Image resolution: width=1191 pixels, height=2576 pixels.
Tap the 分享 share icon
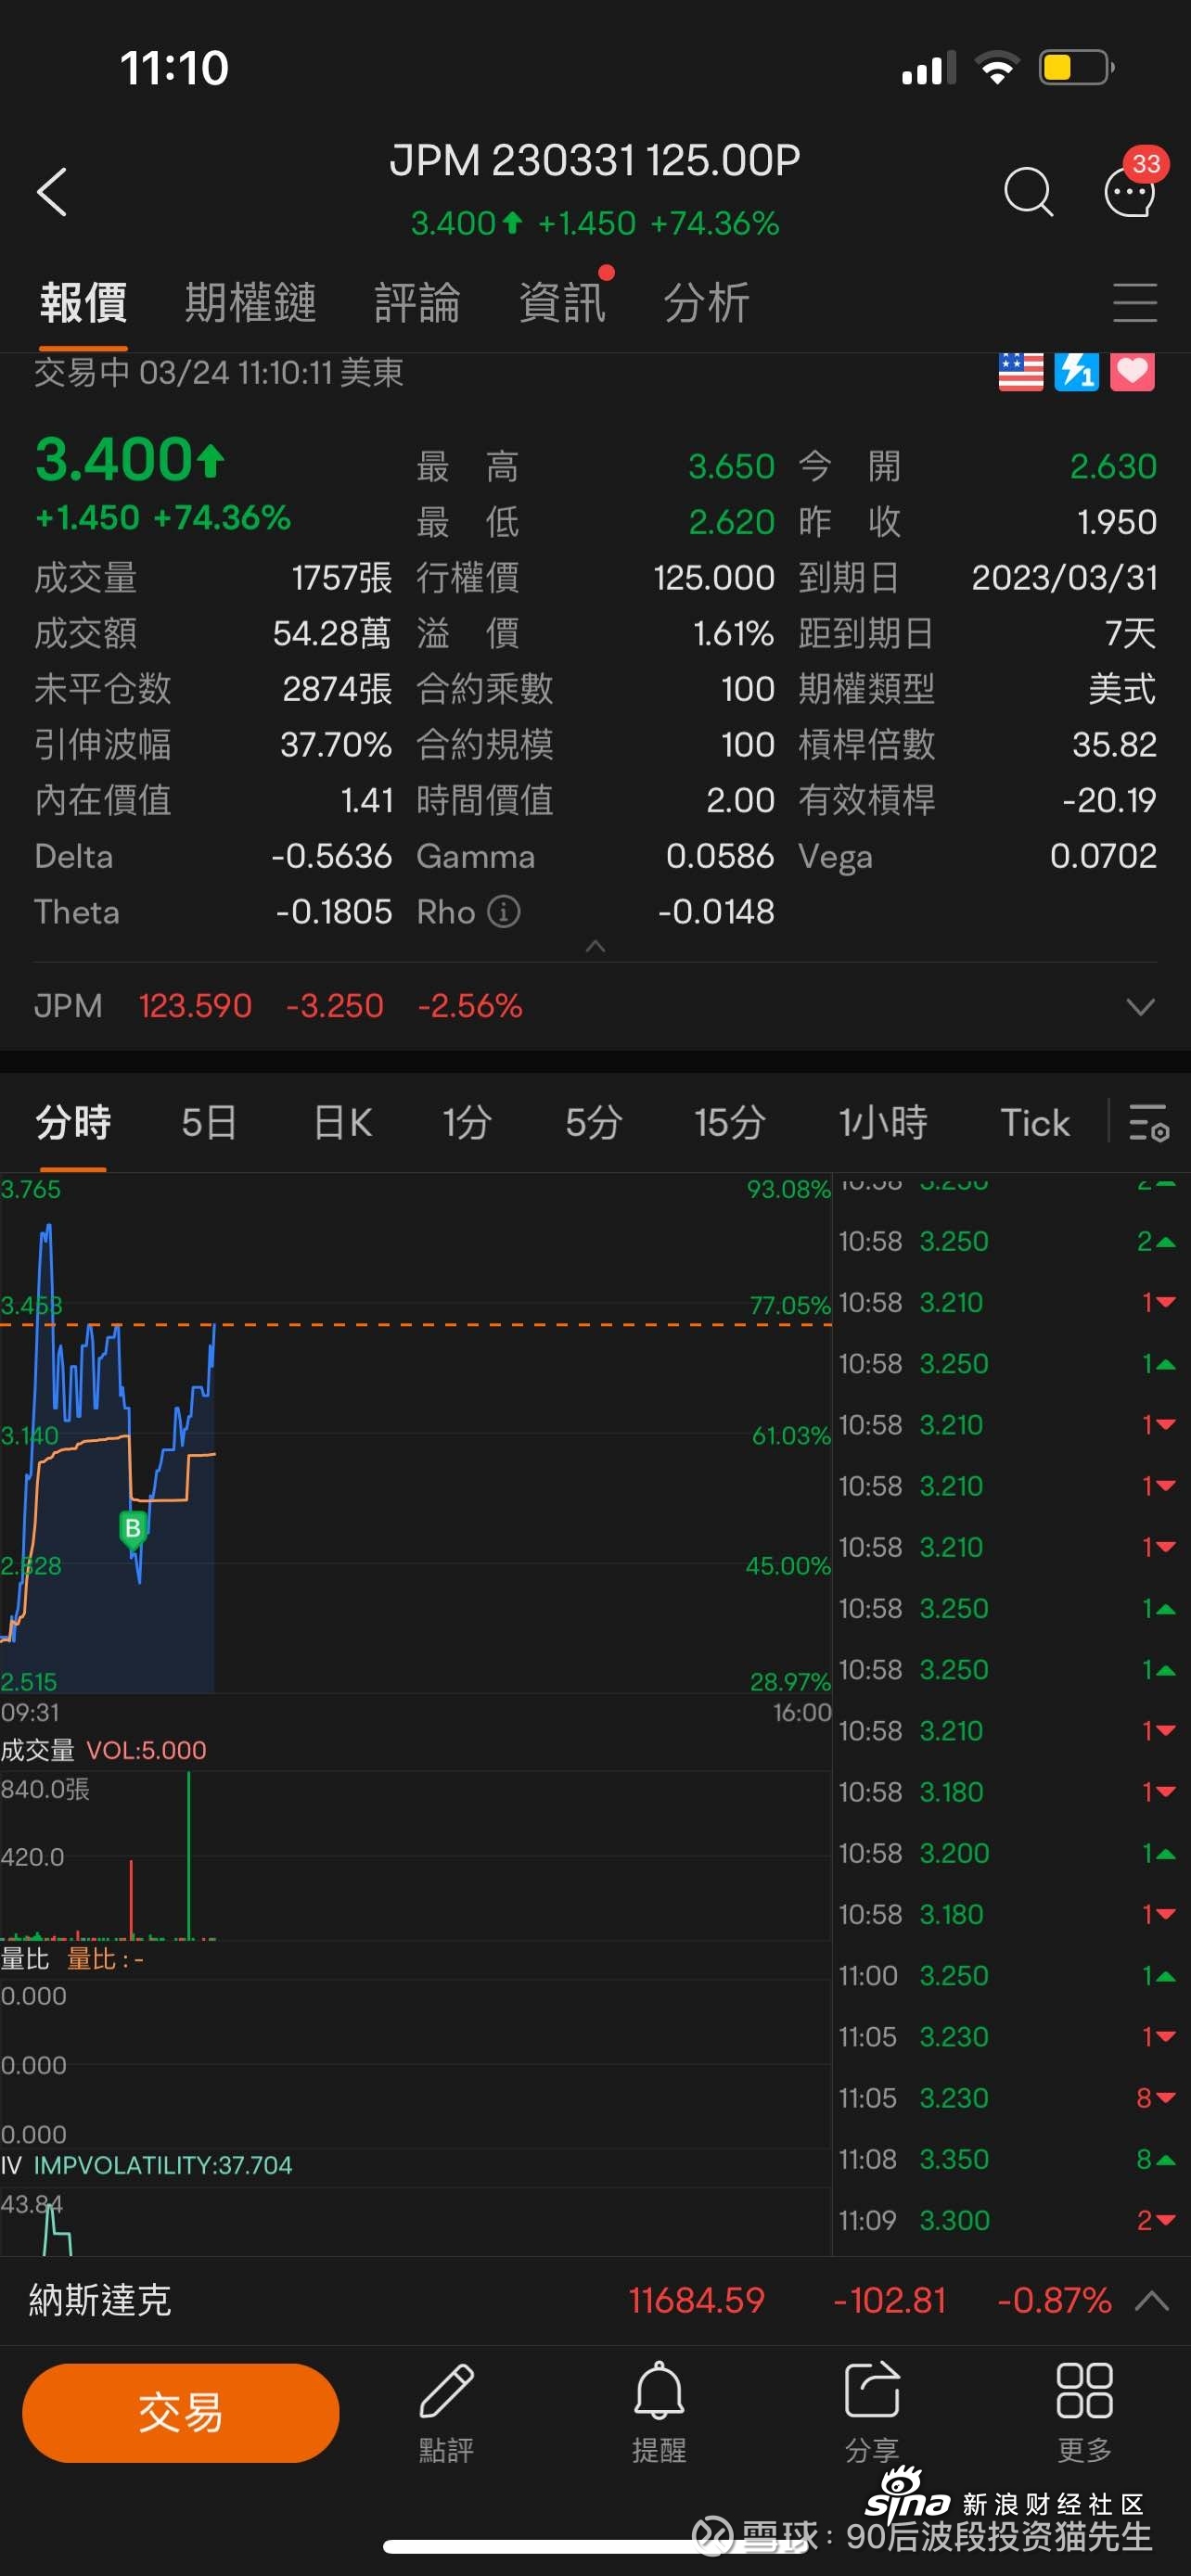tap(872, 2412)
